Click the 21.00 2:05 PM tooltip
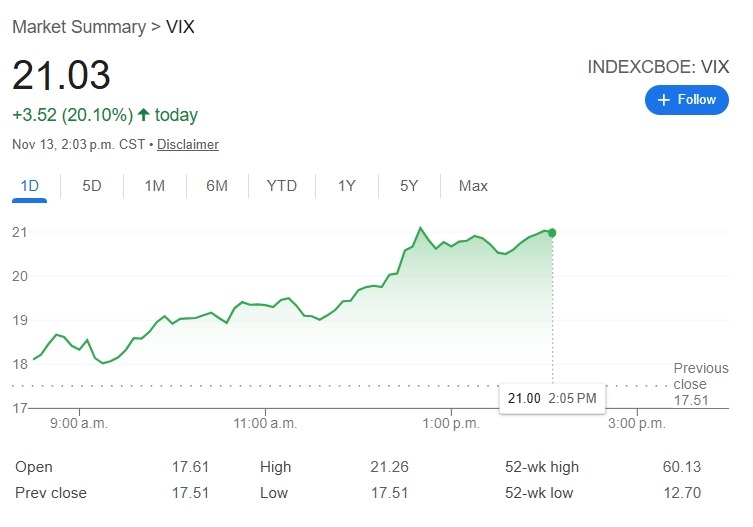 pos(552,398)
